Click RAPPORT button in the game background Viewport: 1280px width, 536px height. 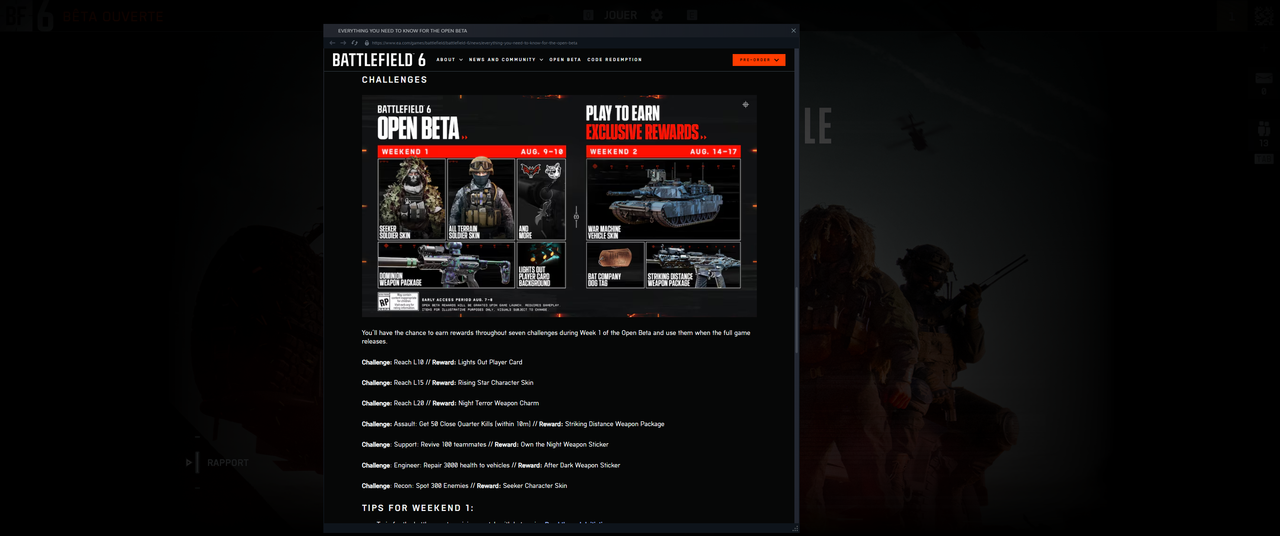click(x=228, y=463)
